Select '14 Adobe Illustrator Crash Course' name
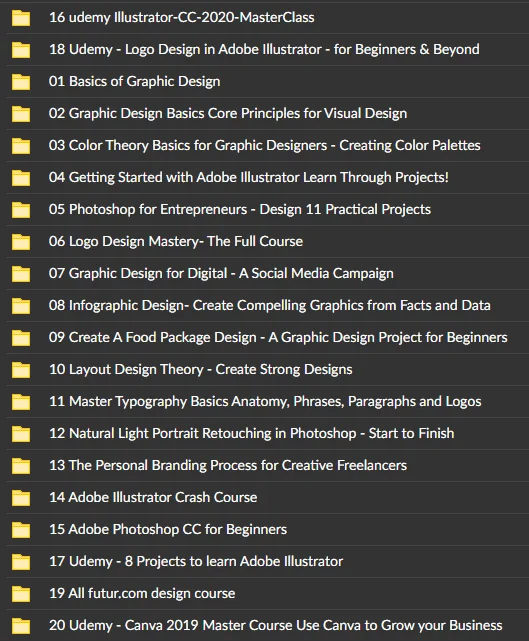Image resolution: width=529 pixels, height=641 pixels. (153, 497)
